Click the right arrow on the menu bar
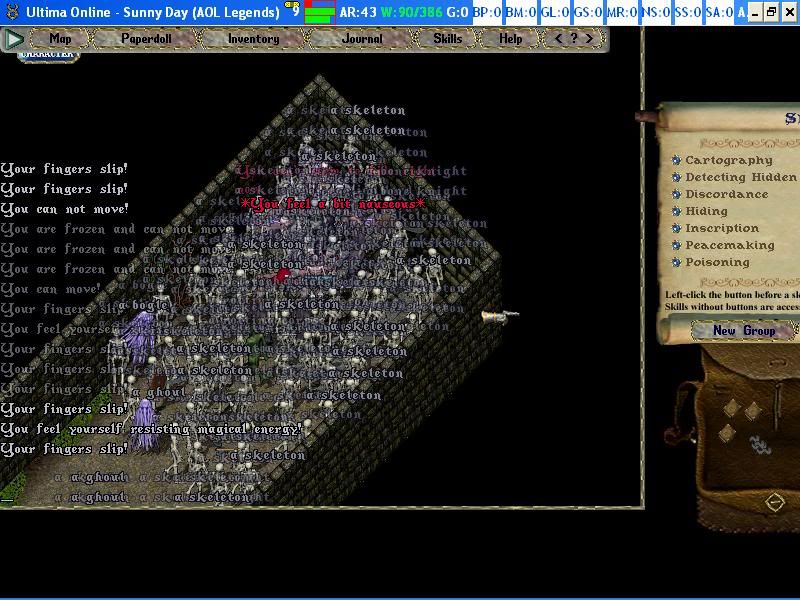This screenshot has width=800, height=600. (x=589, y=38)
